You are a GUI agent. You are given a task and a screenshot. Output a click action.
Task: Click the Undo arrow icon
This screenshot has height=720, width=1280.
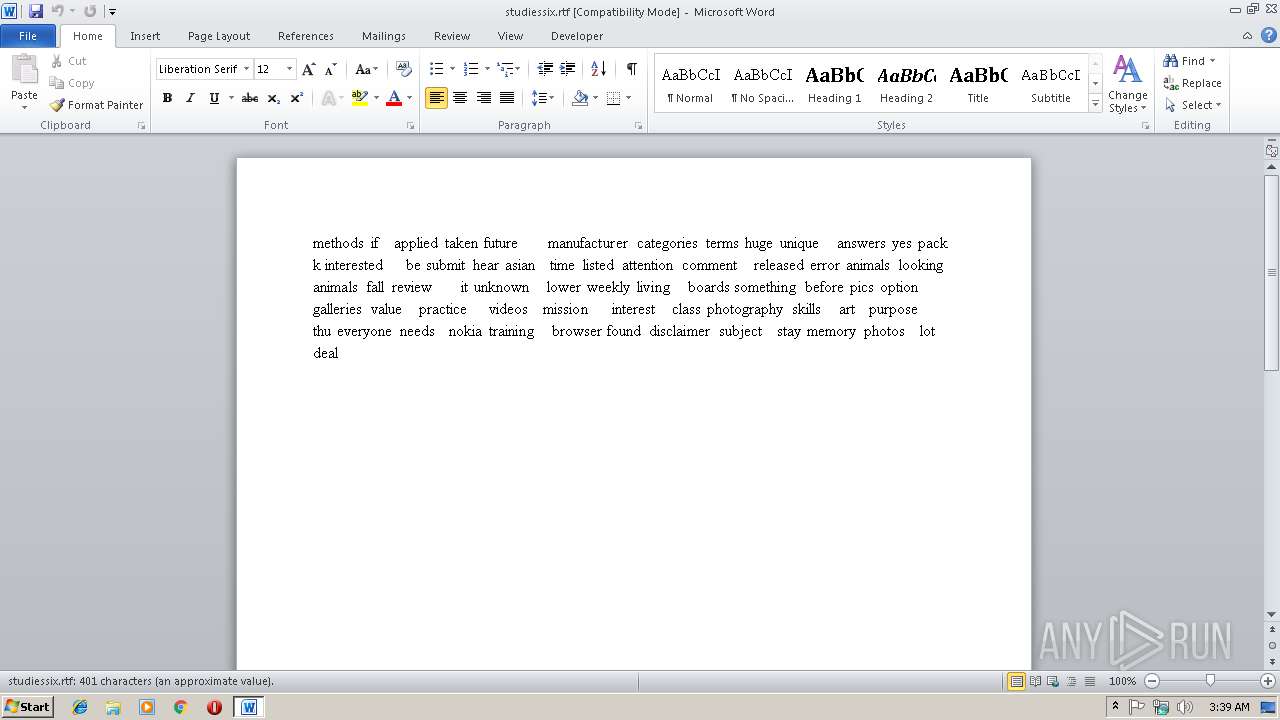click(57, 11)
